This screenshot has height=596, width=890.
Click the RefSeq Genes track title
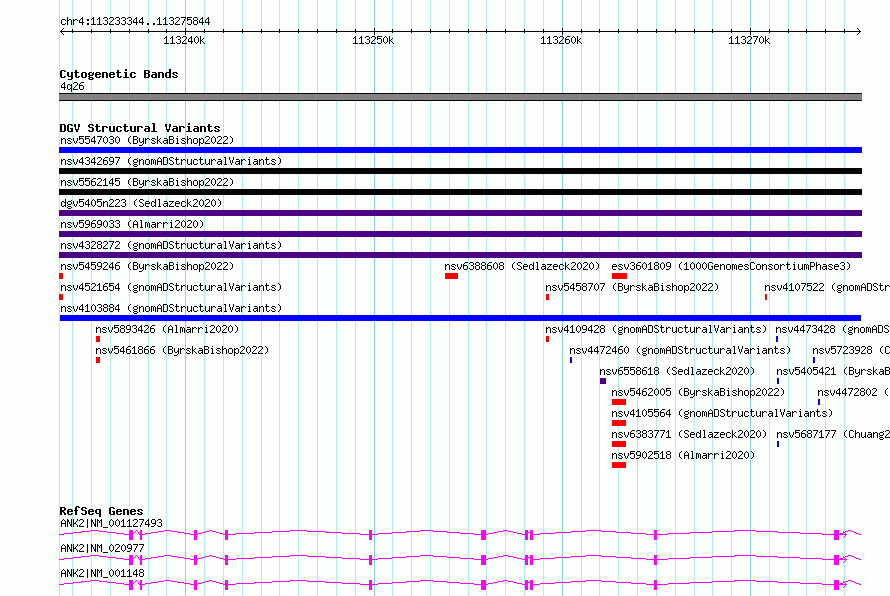point(101,511)
